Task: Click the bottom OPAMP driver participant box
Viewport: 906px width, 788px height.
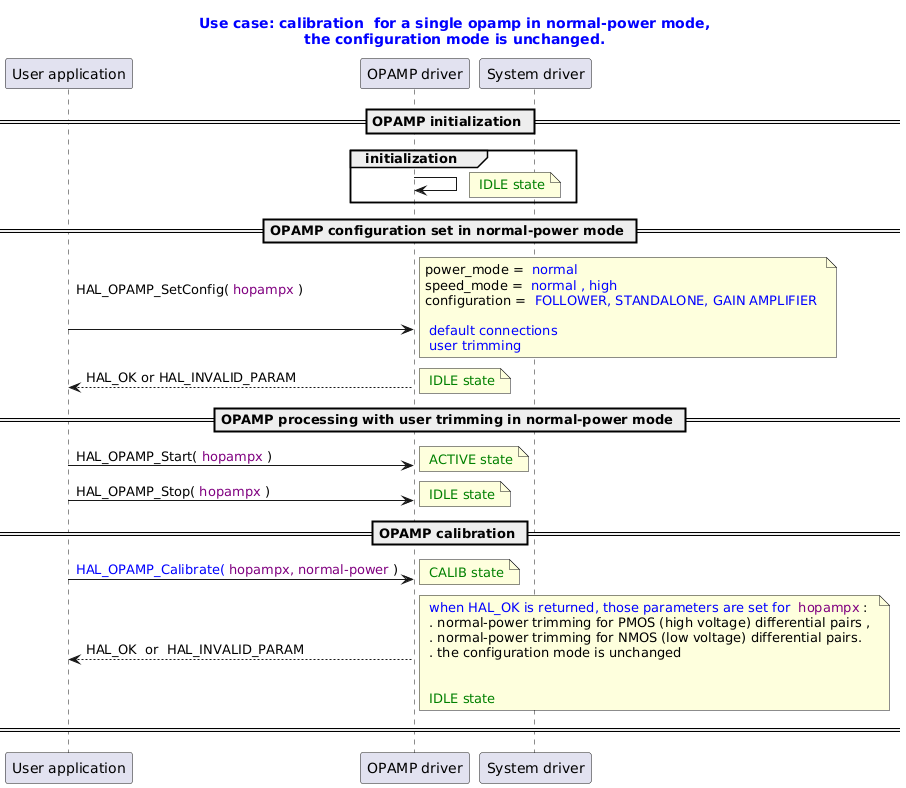Action: [414, 768]
